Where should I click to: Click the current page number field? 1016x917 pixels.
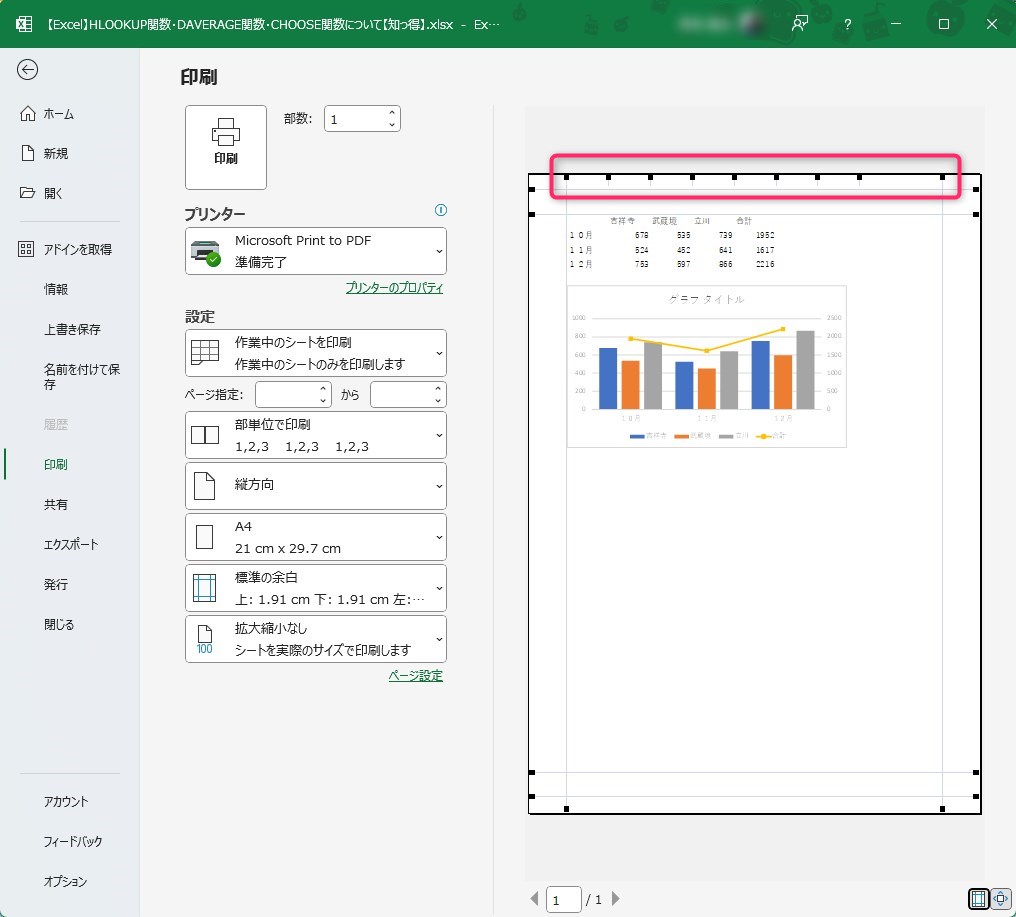click(x=564, y=899)
